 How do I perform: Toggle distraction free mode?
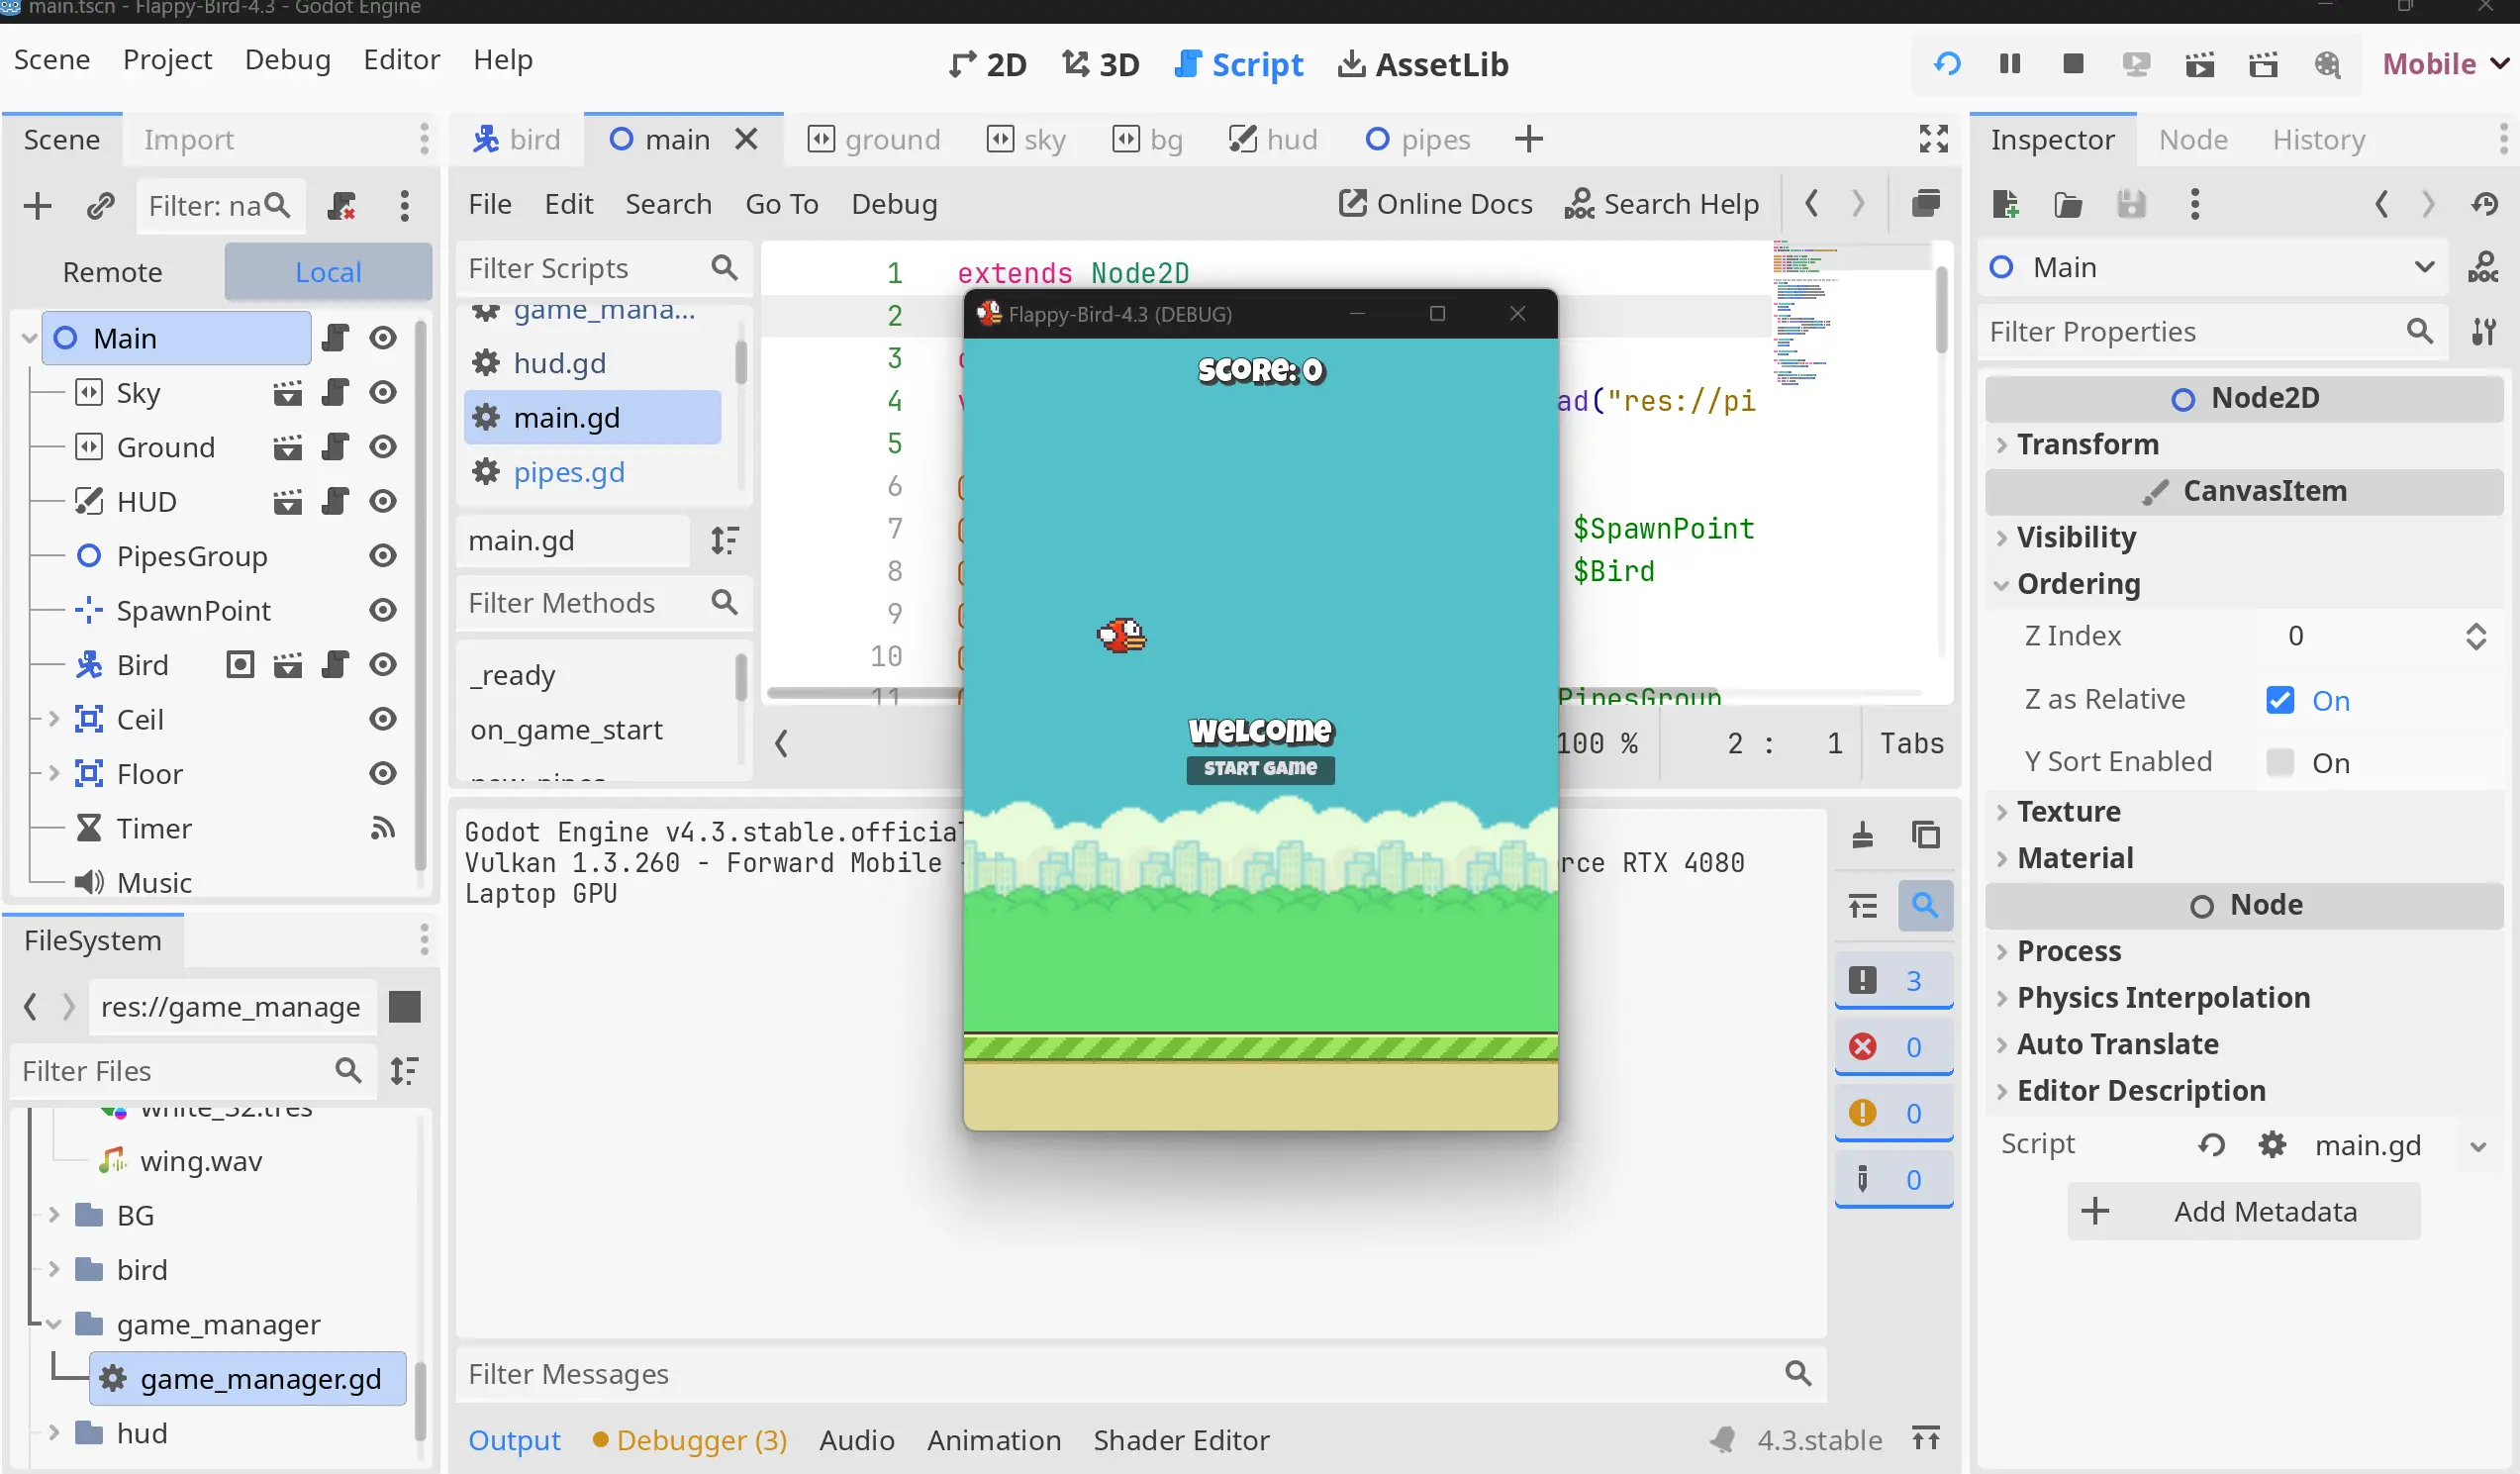click(1933, 139)
